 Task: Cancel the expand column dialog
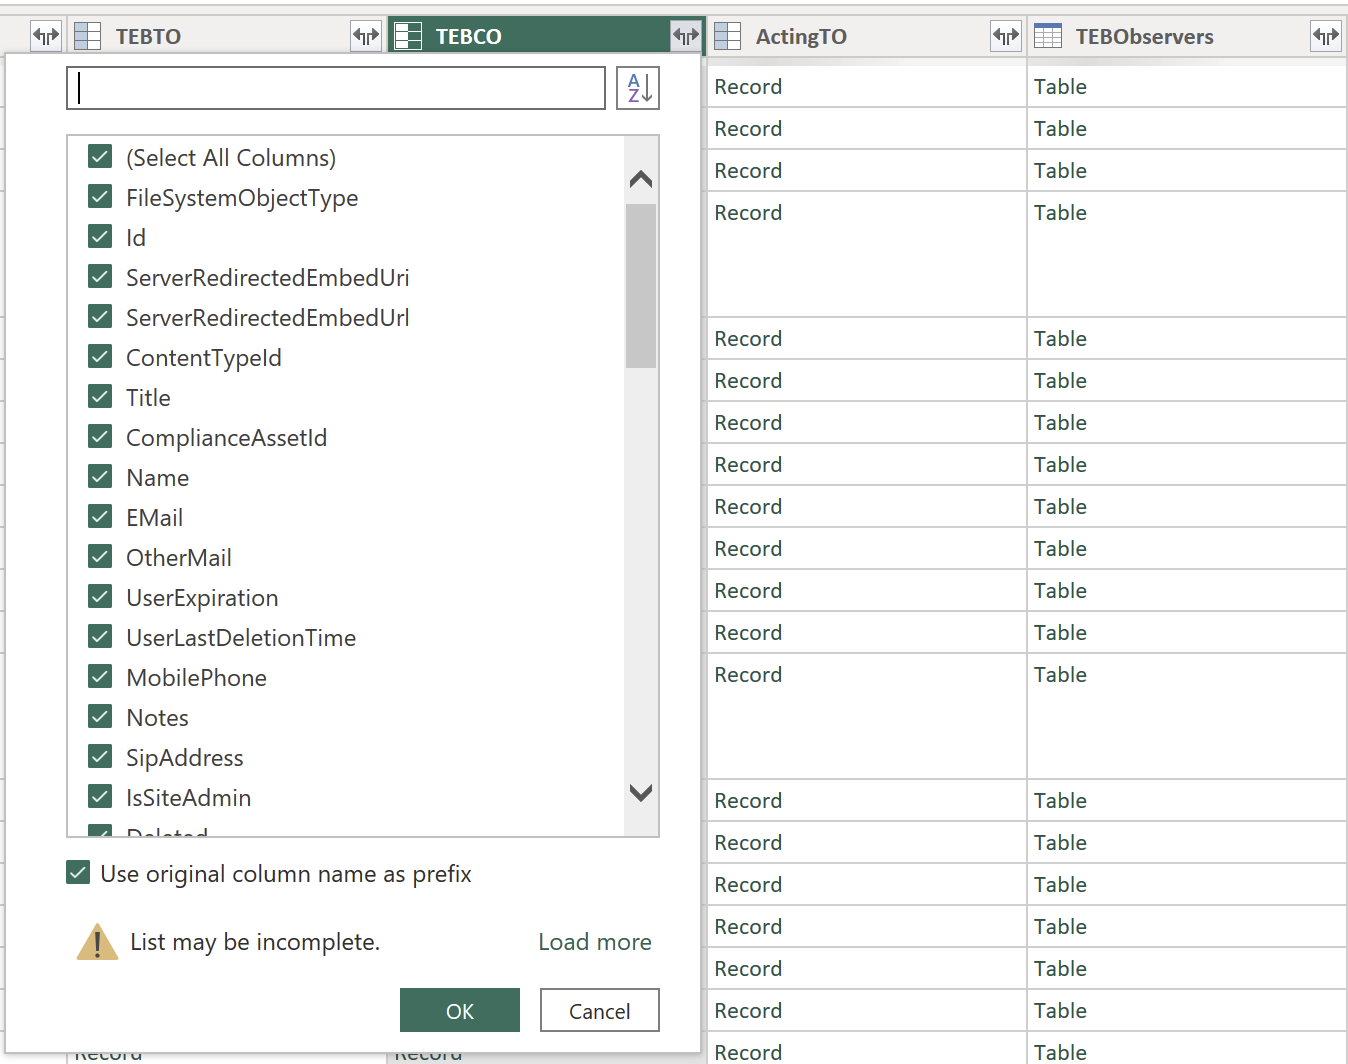(600, 1010)
